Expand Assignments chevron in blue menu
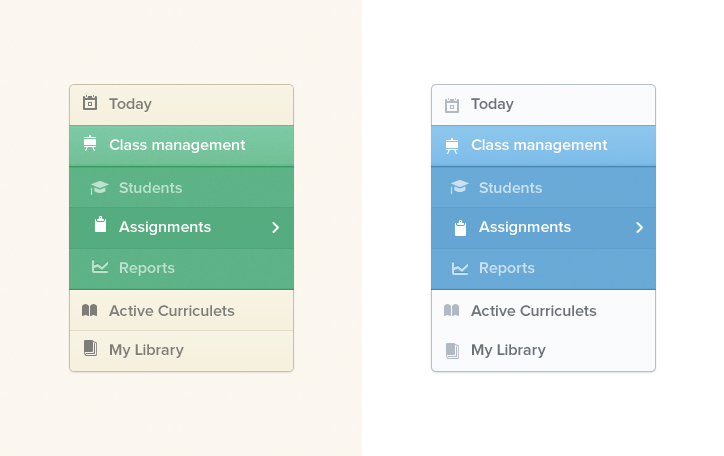This screenshot has width=724, height=456. click(640, 228)
